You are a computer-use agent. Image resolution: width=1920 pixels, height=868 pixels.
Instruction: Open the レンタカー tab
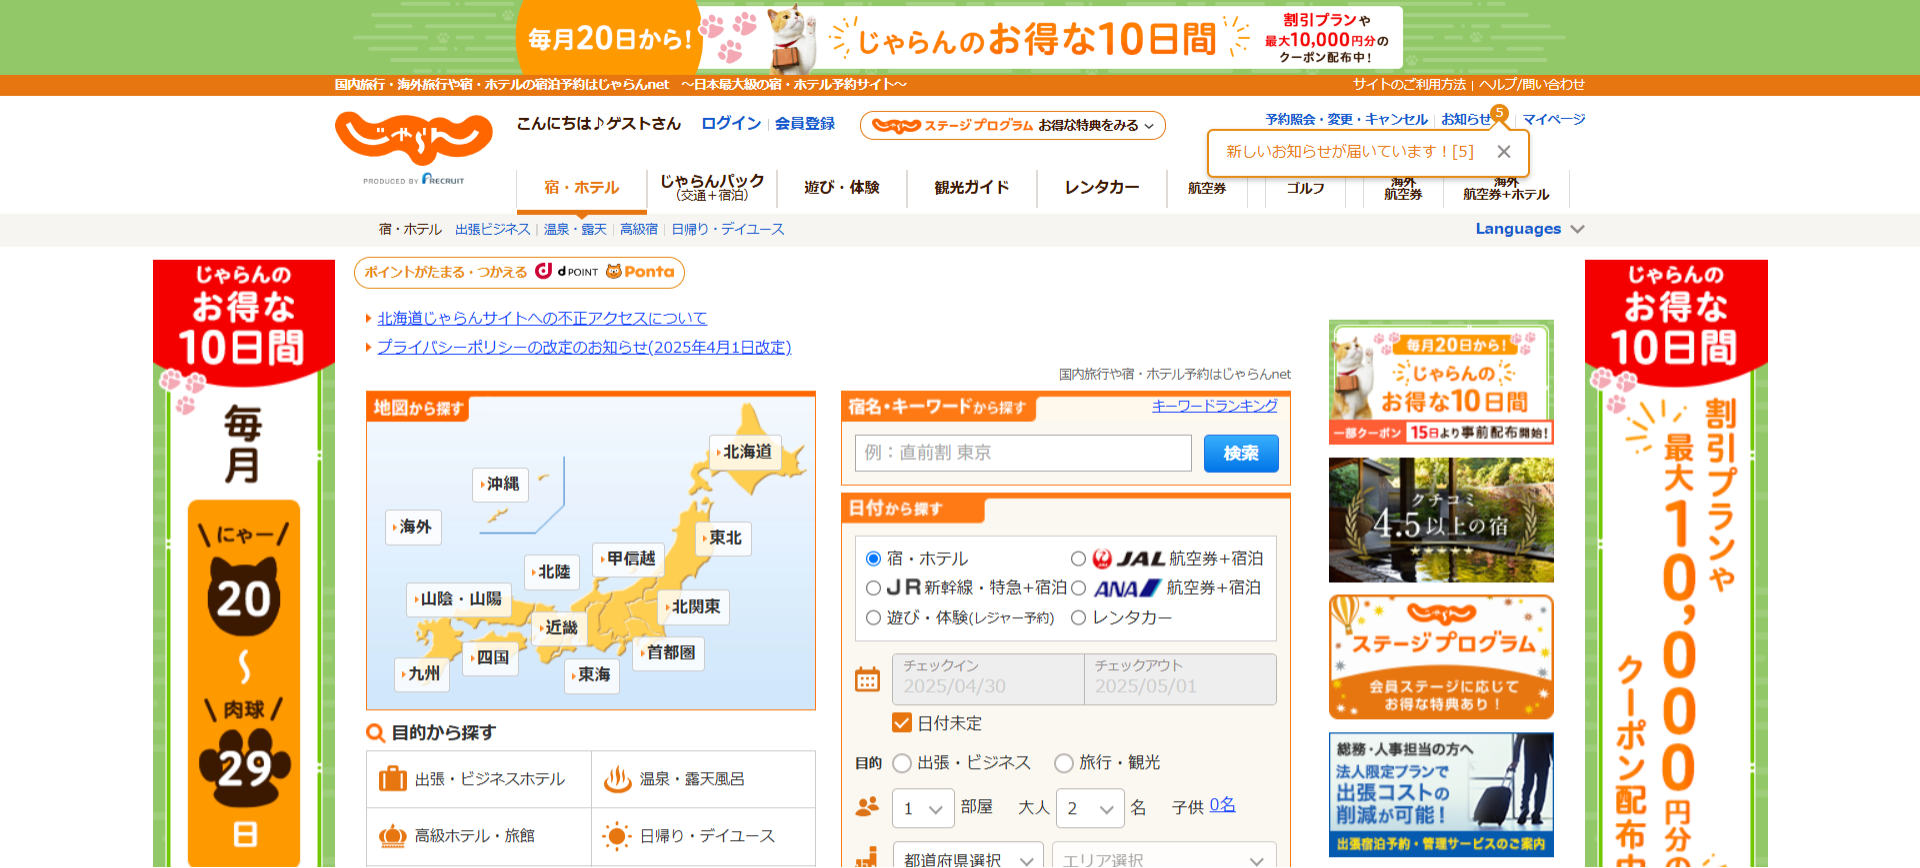click(1102, 188)
